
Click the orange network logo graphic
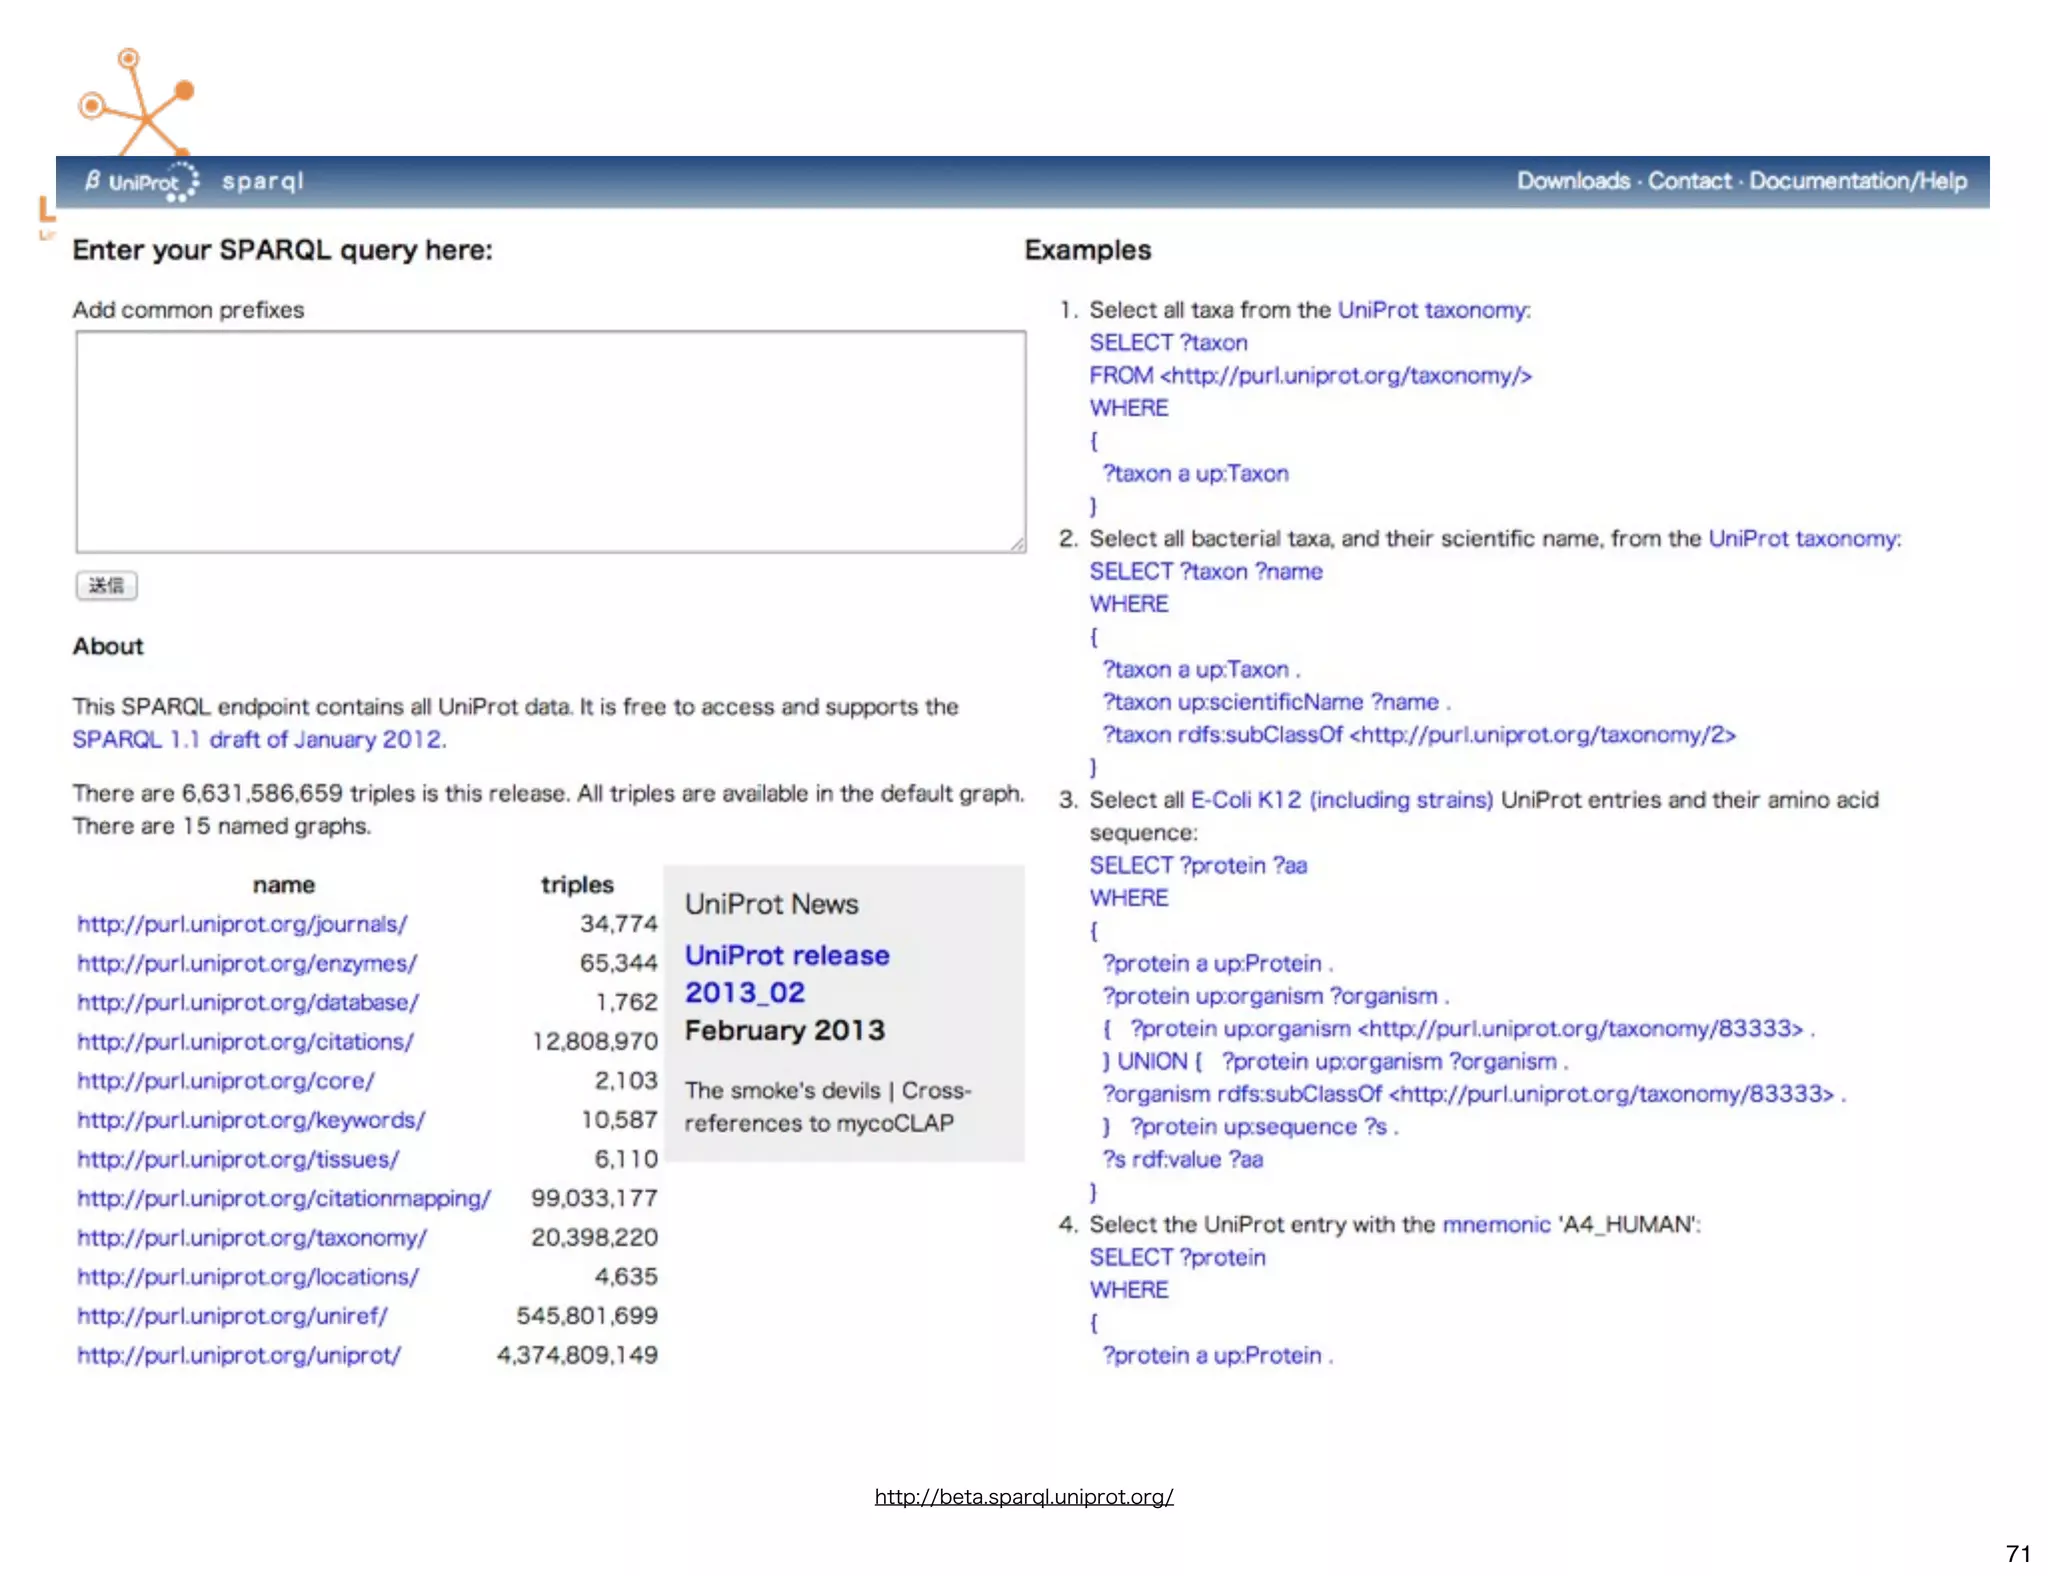135,102
